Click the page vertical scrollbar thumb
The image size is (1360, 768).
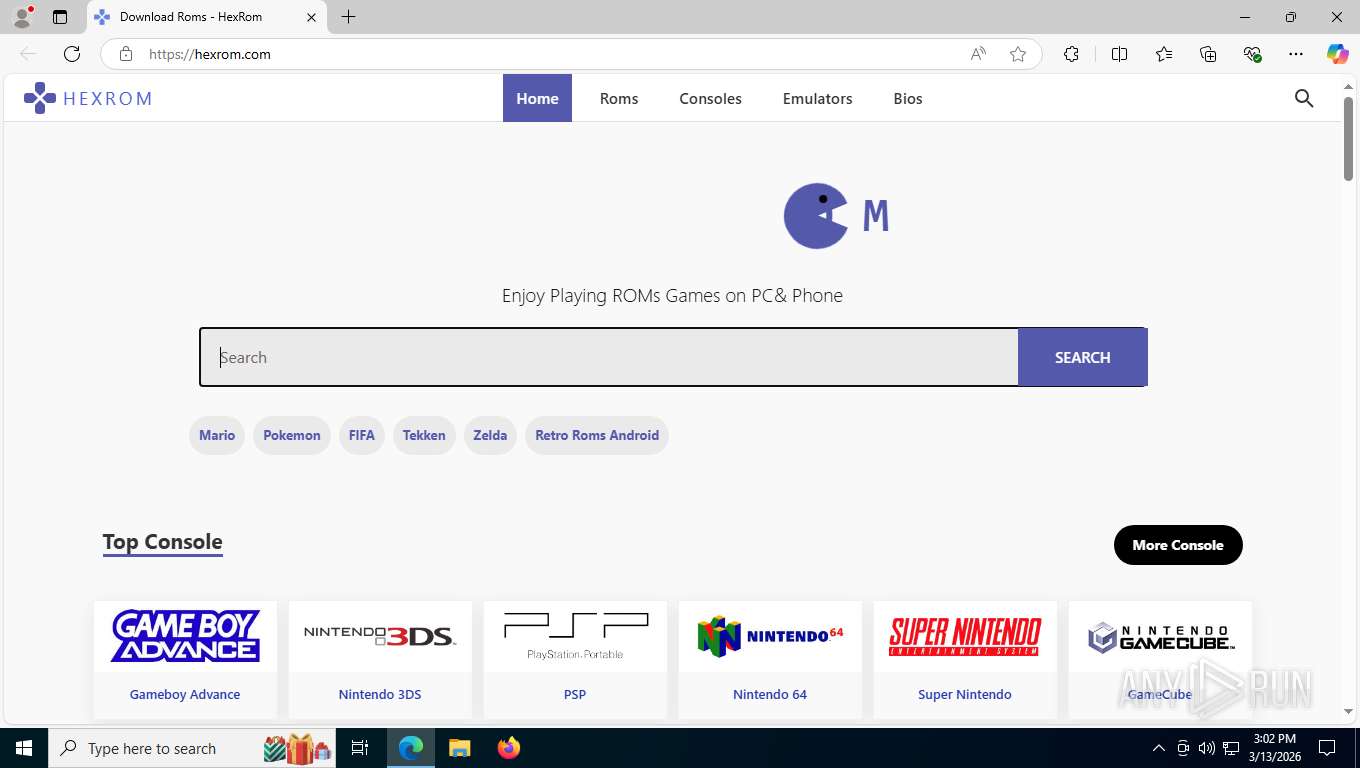[x=1348, y=137]
